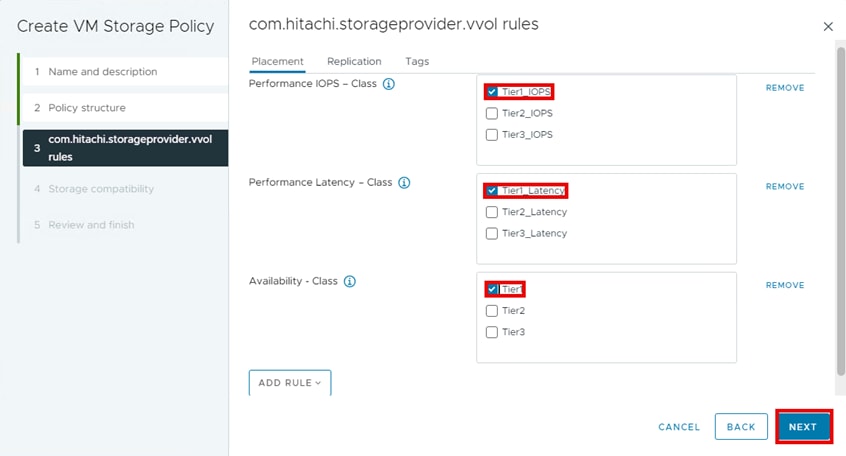Check the Tier2 availability checkbox
The image size is (846, 456).
(x=492, y=311)
